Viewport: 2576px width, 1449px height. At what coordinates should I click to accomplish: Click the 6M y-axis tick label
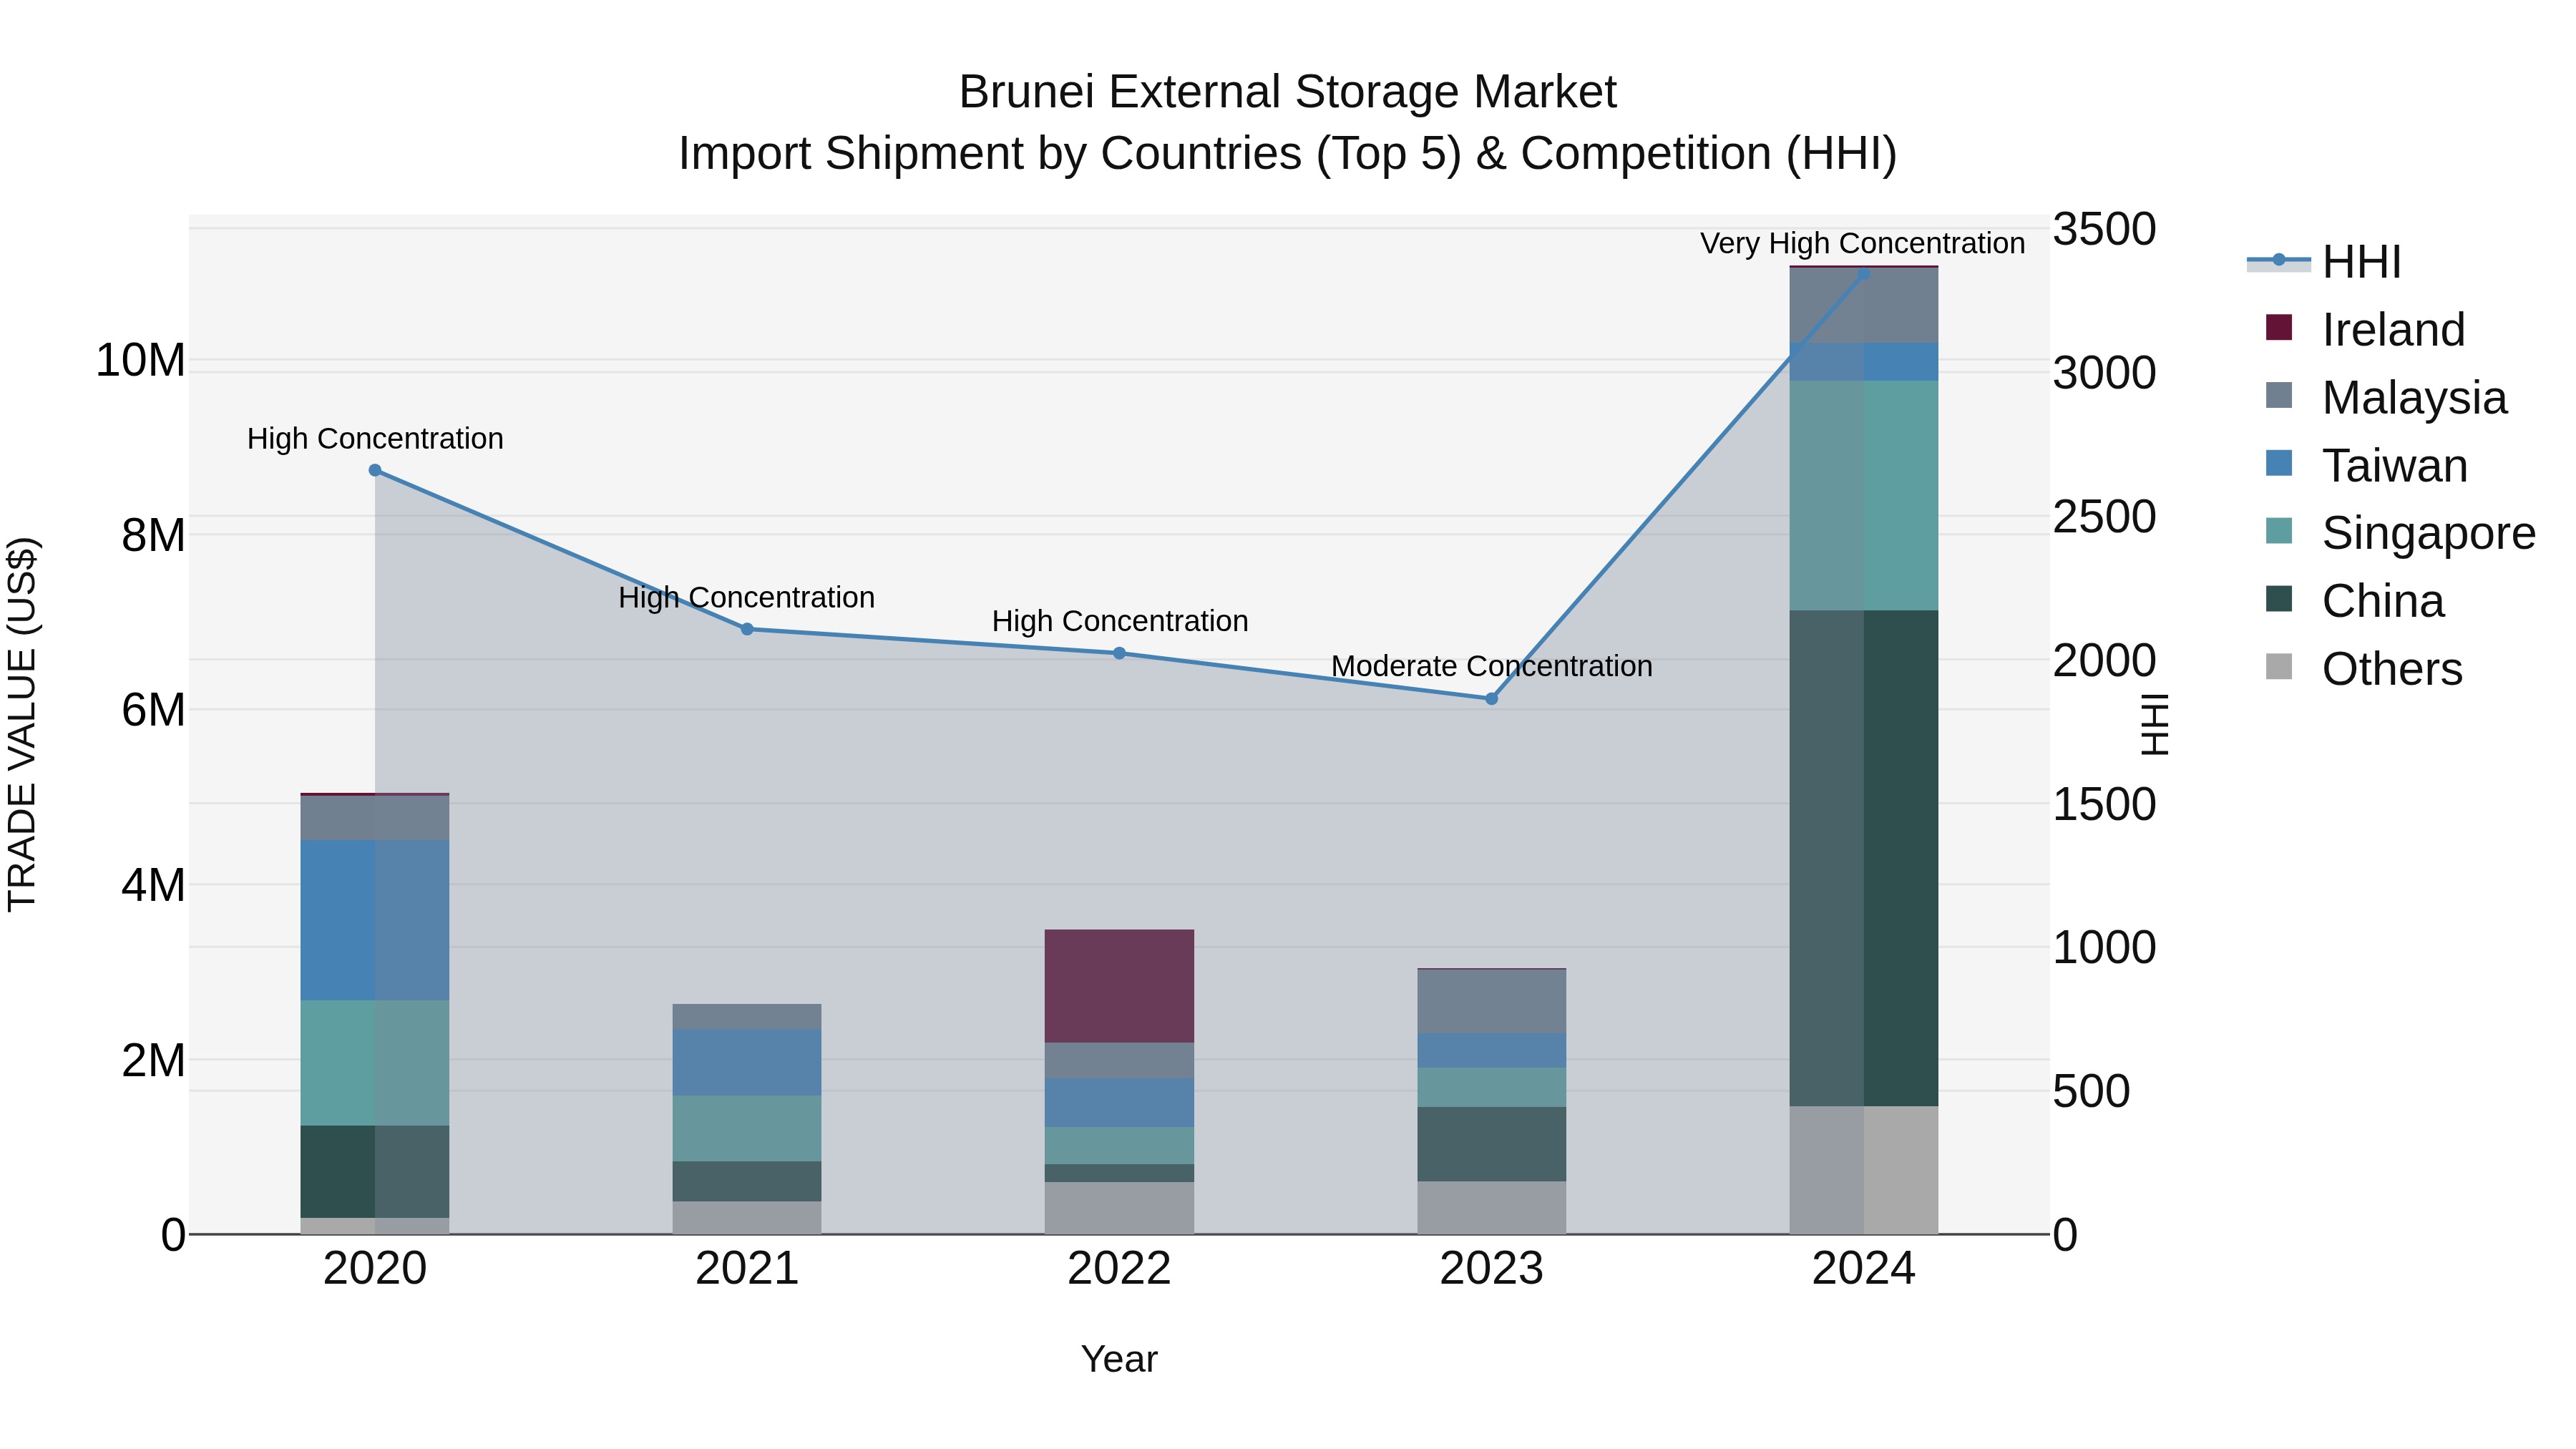tap(153, 710)
